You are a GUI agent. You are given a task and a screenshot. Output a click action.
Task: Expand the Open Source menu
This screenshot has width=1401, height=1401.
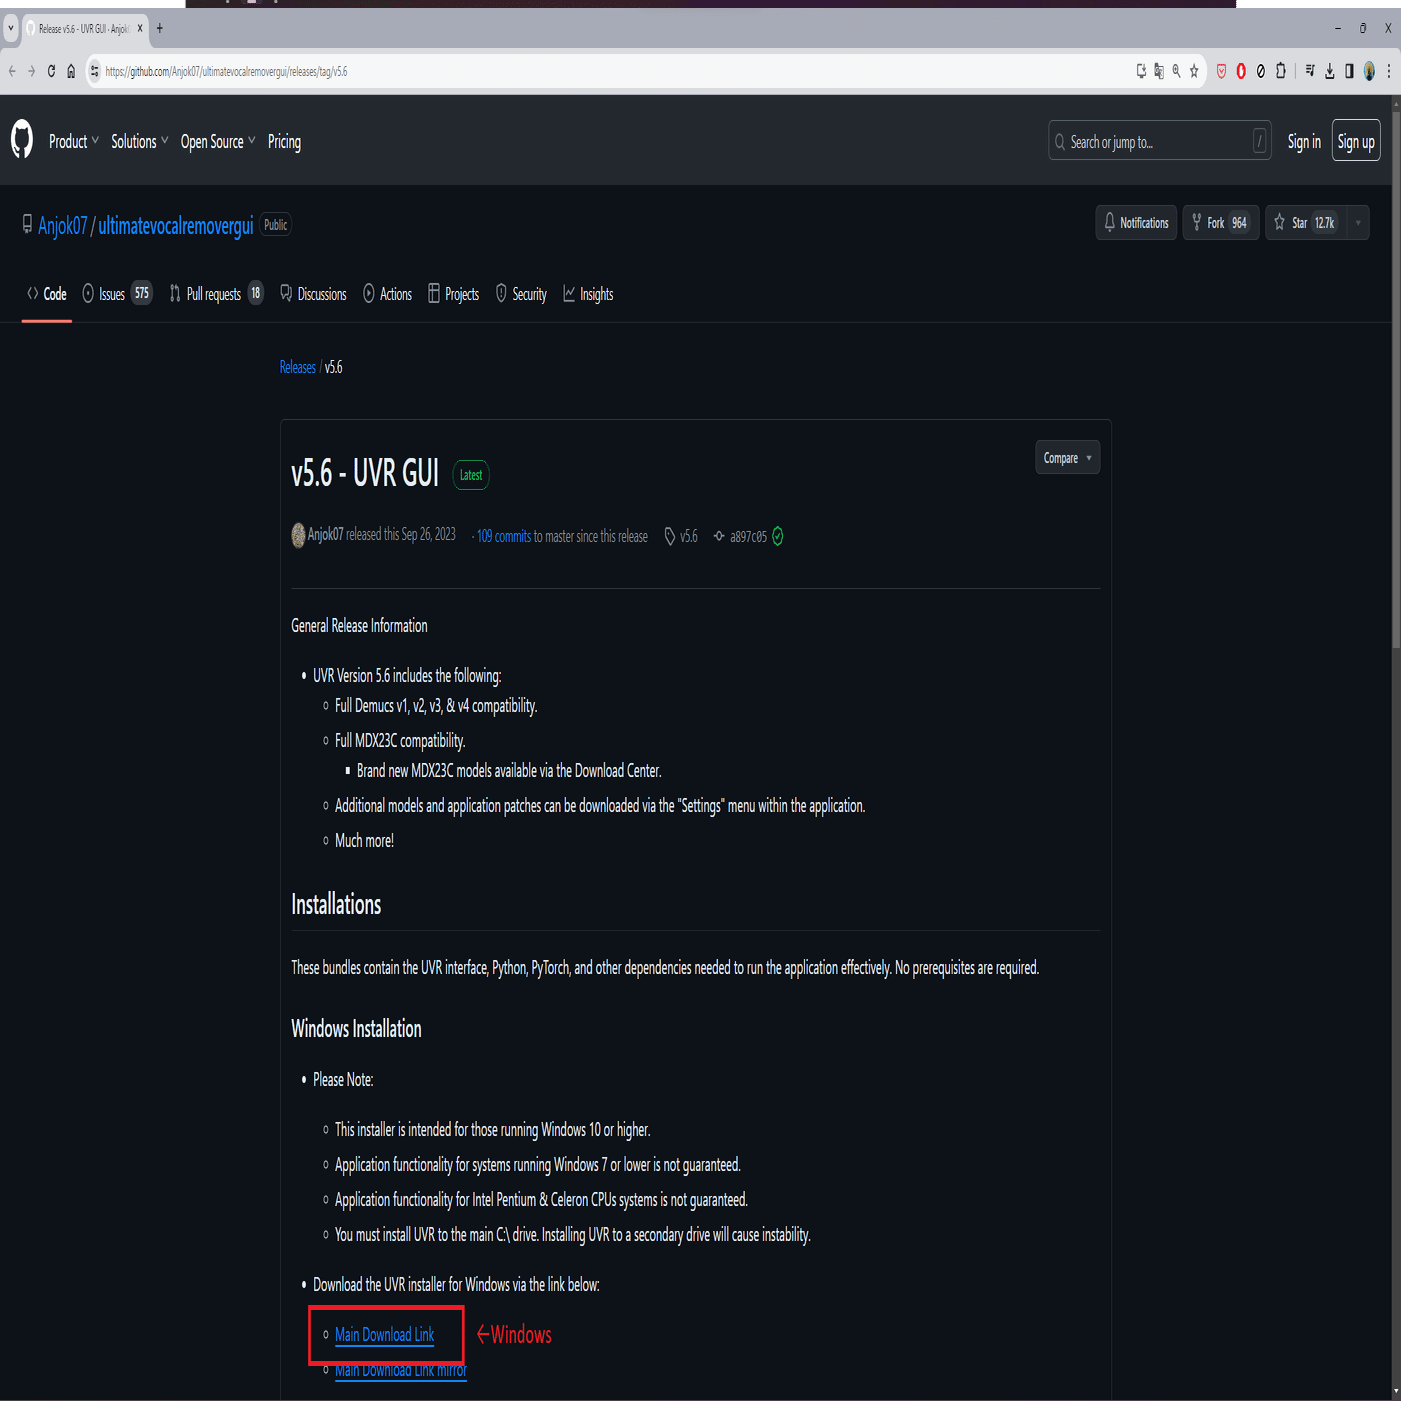218,141
